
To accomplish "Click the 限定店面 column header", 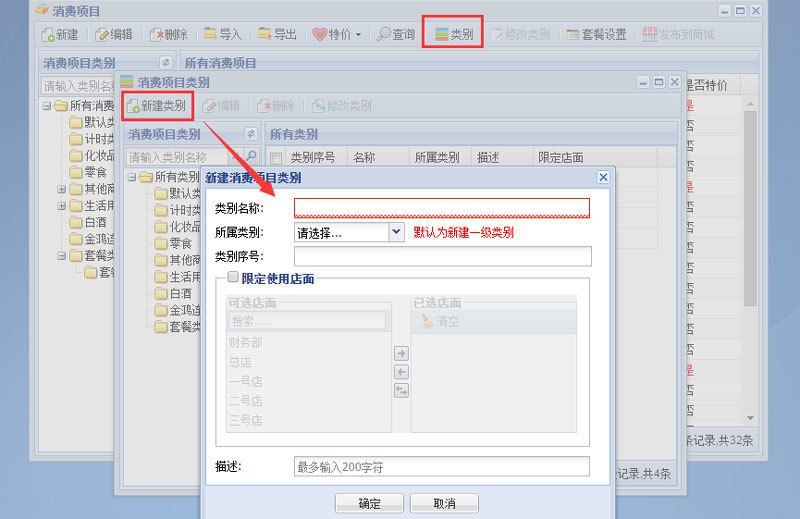I will [595, 158].
